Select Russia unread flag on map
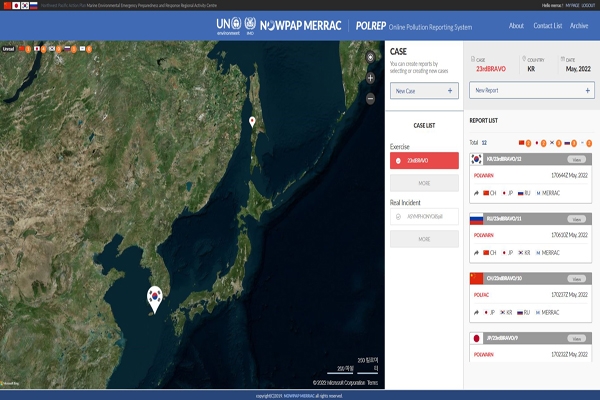This screenshot has width=600, height=400. (x=67, y=49)
